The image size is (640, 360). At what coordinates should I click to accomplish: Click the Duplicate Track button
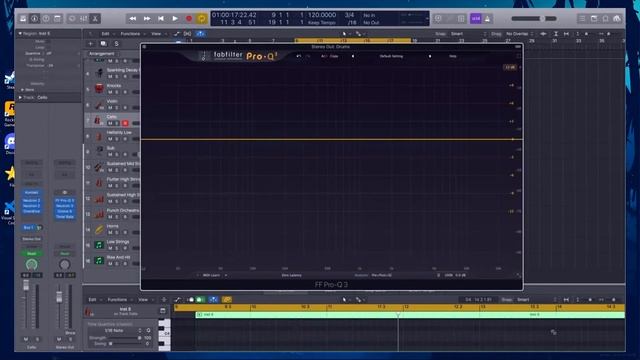pos(103,44)
